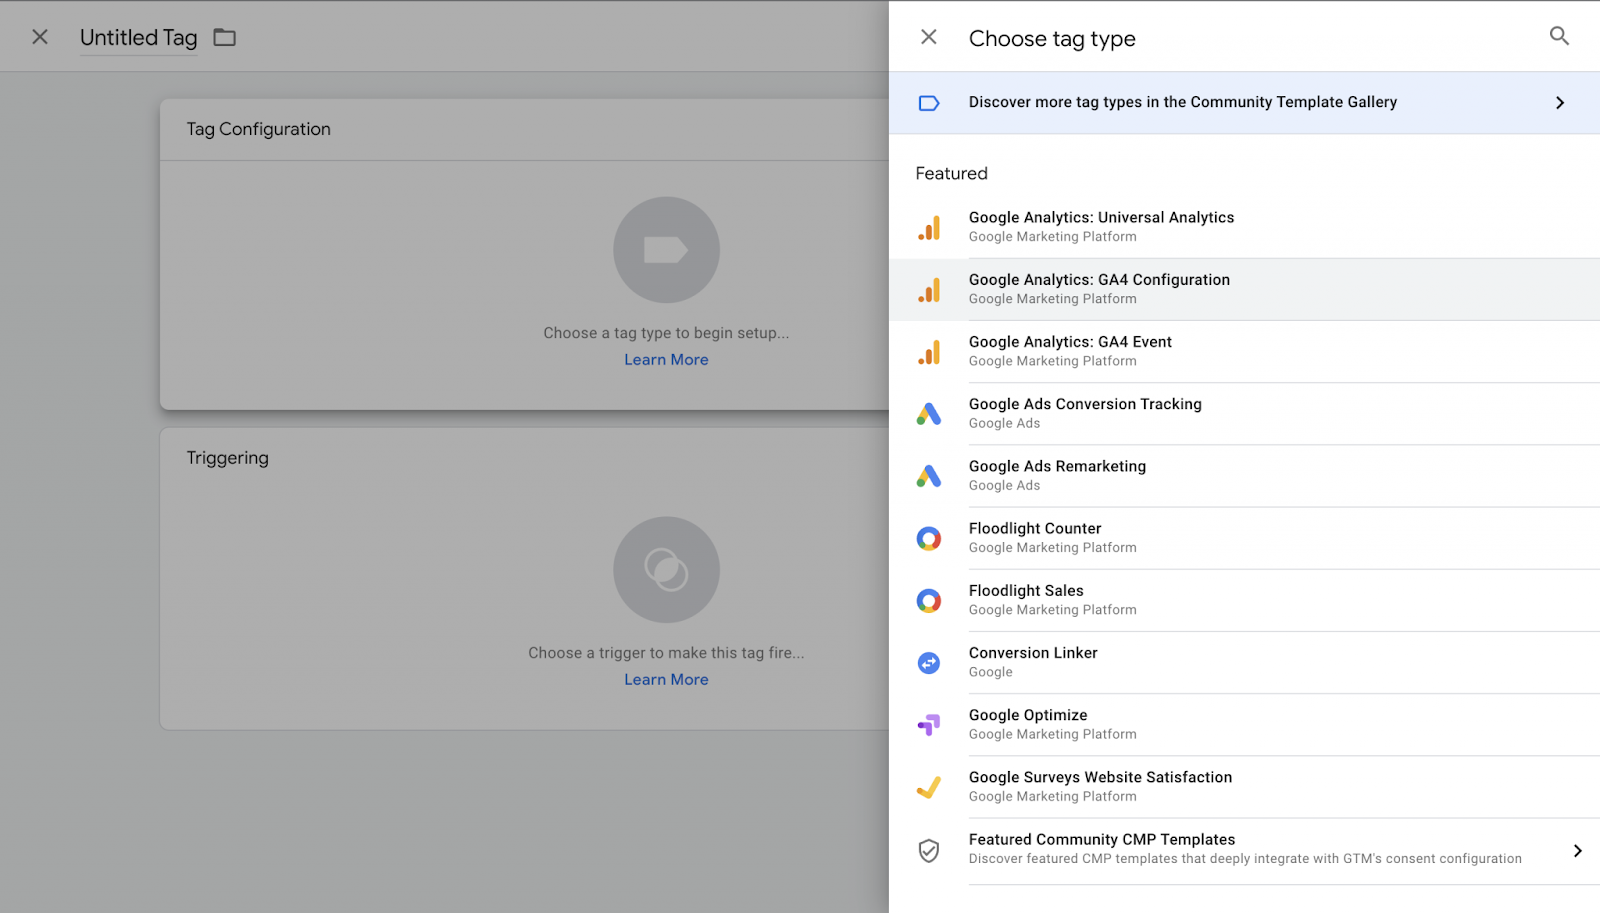The image size is (1600, 913).
Task: Rename the Untitled Tag title
Action: [x=139, y=38]
